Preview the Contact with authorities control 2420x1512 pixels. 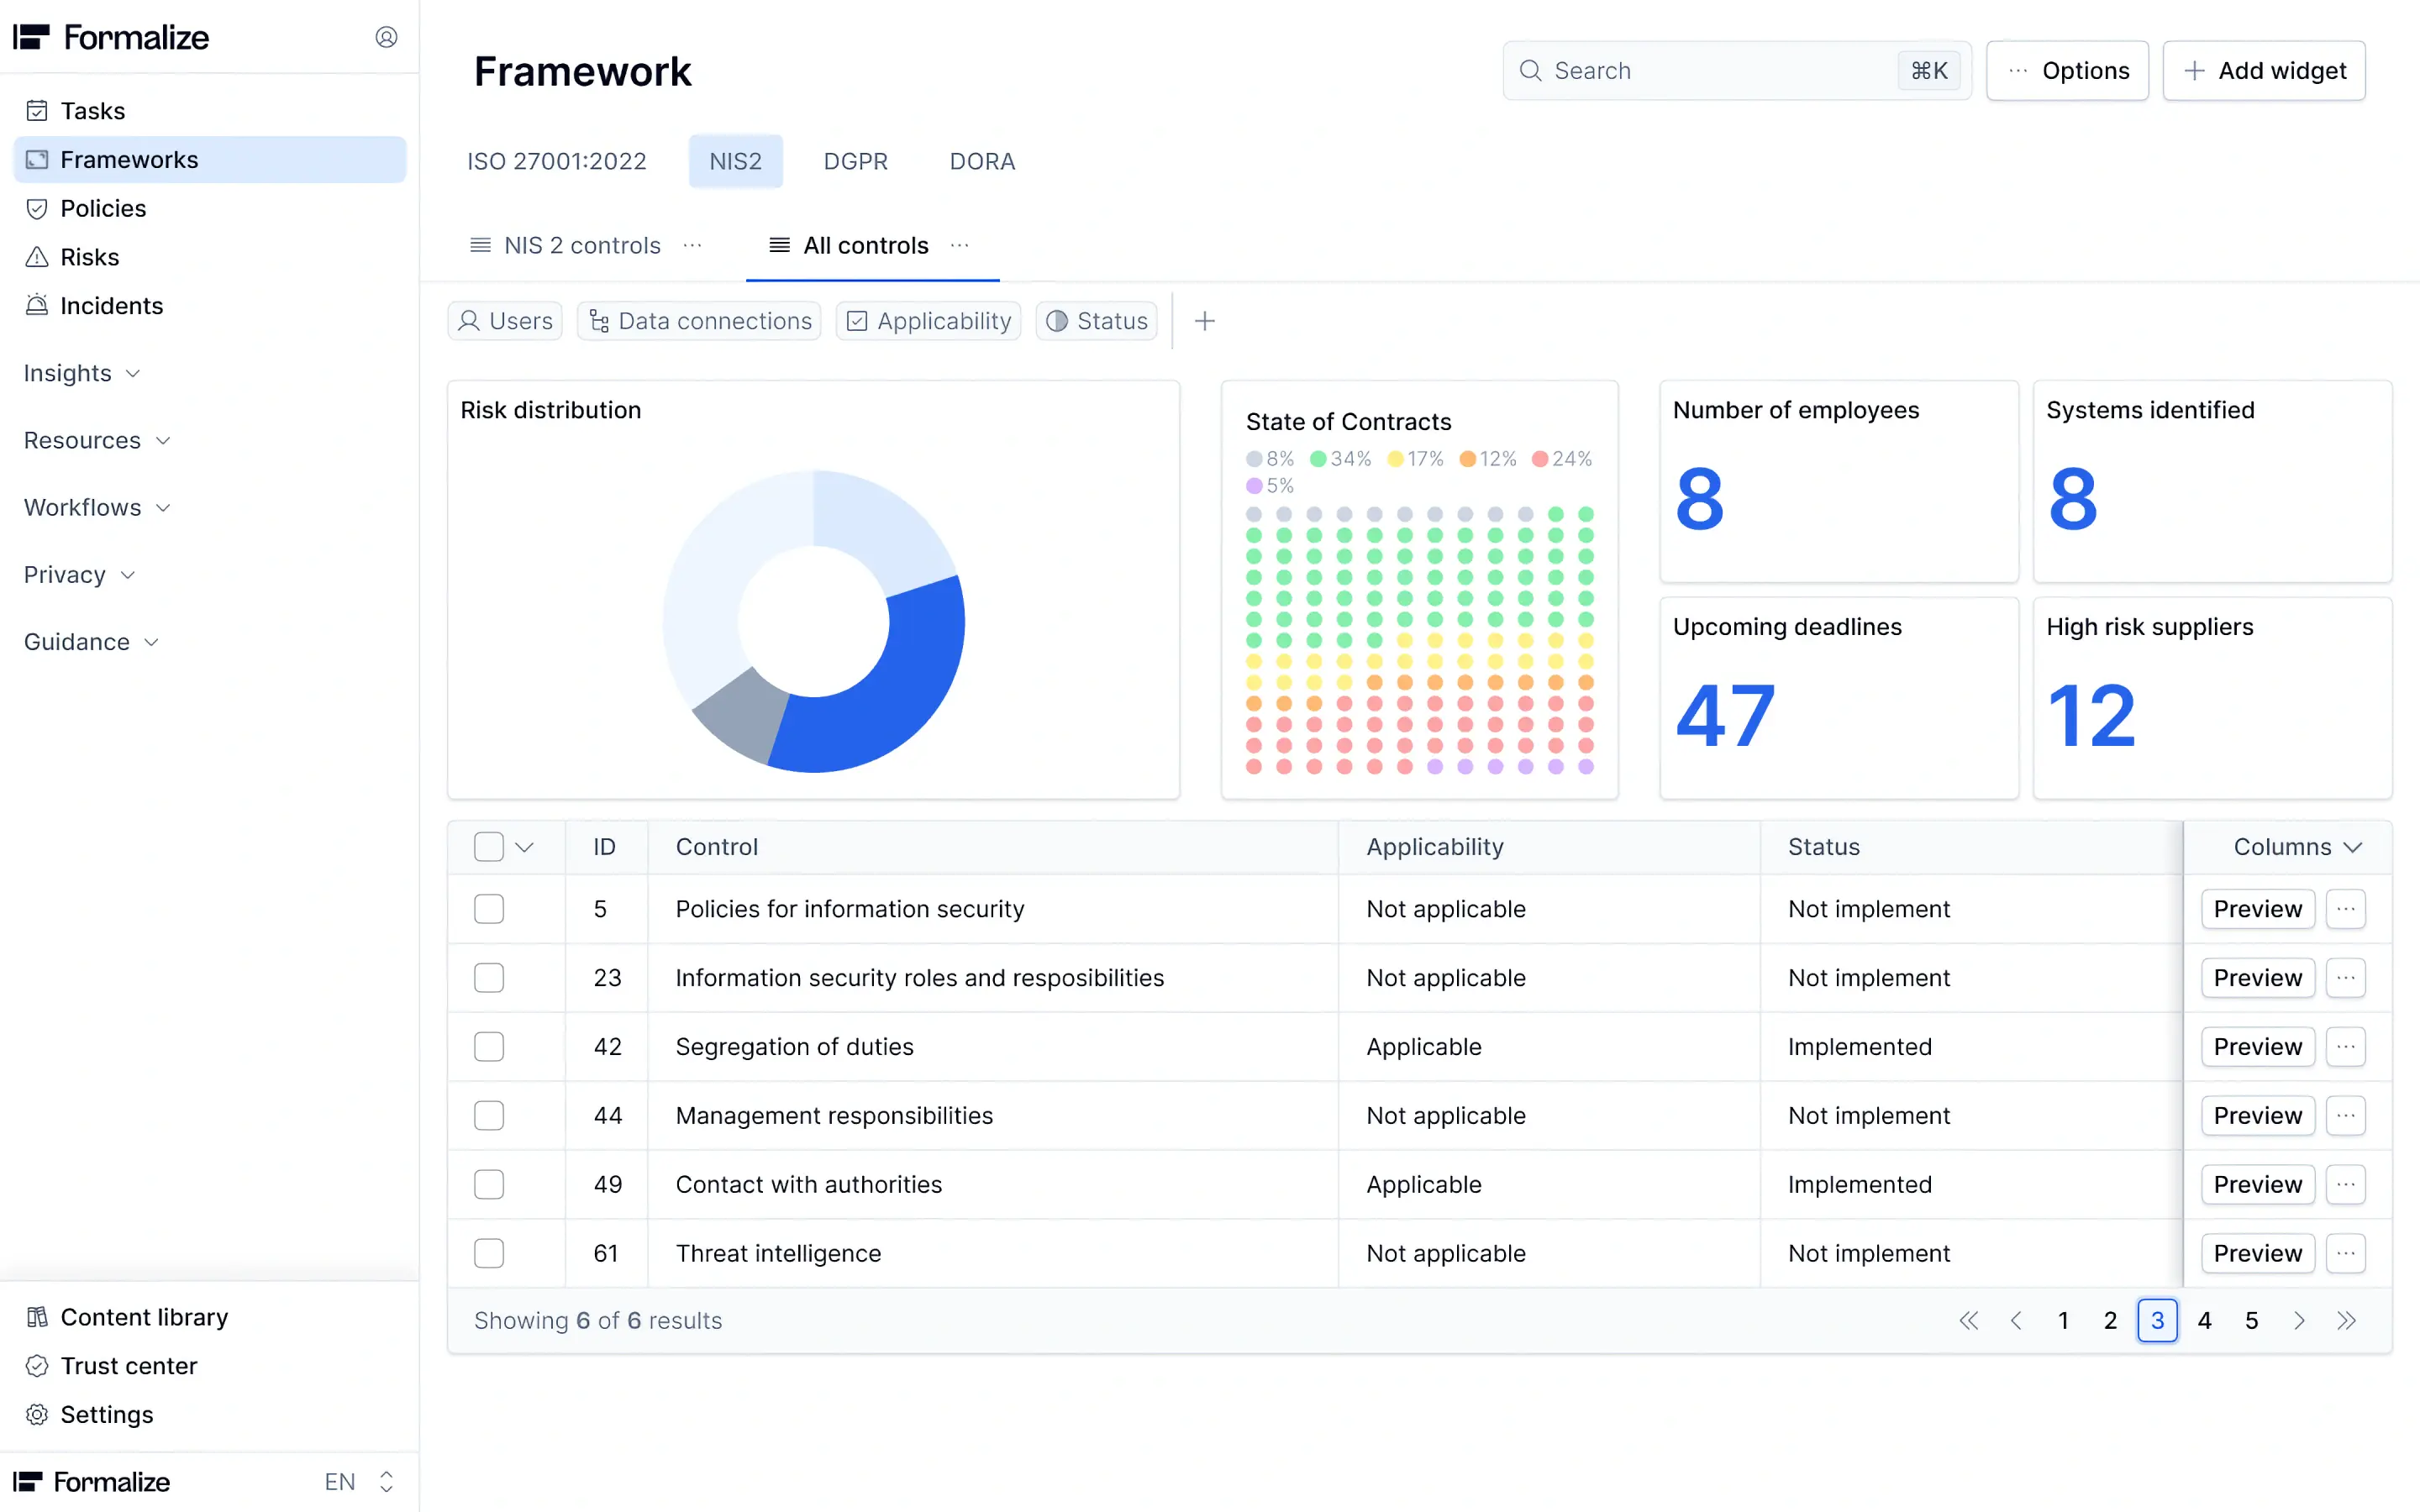click(2257, 1184)
